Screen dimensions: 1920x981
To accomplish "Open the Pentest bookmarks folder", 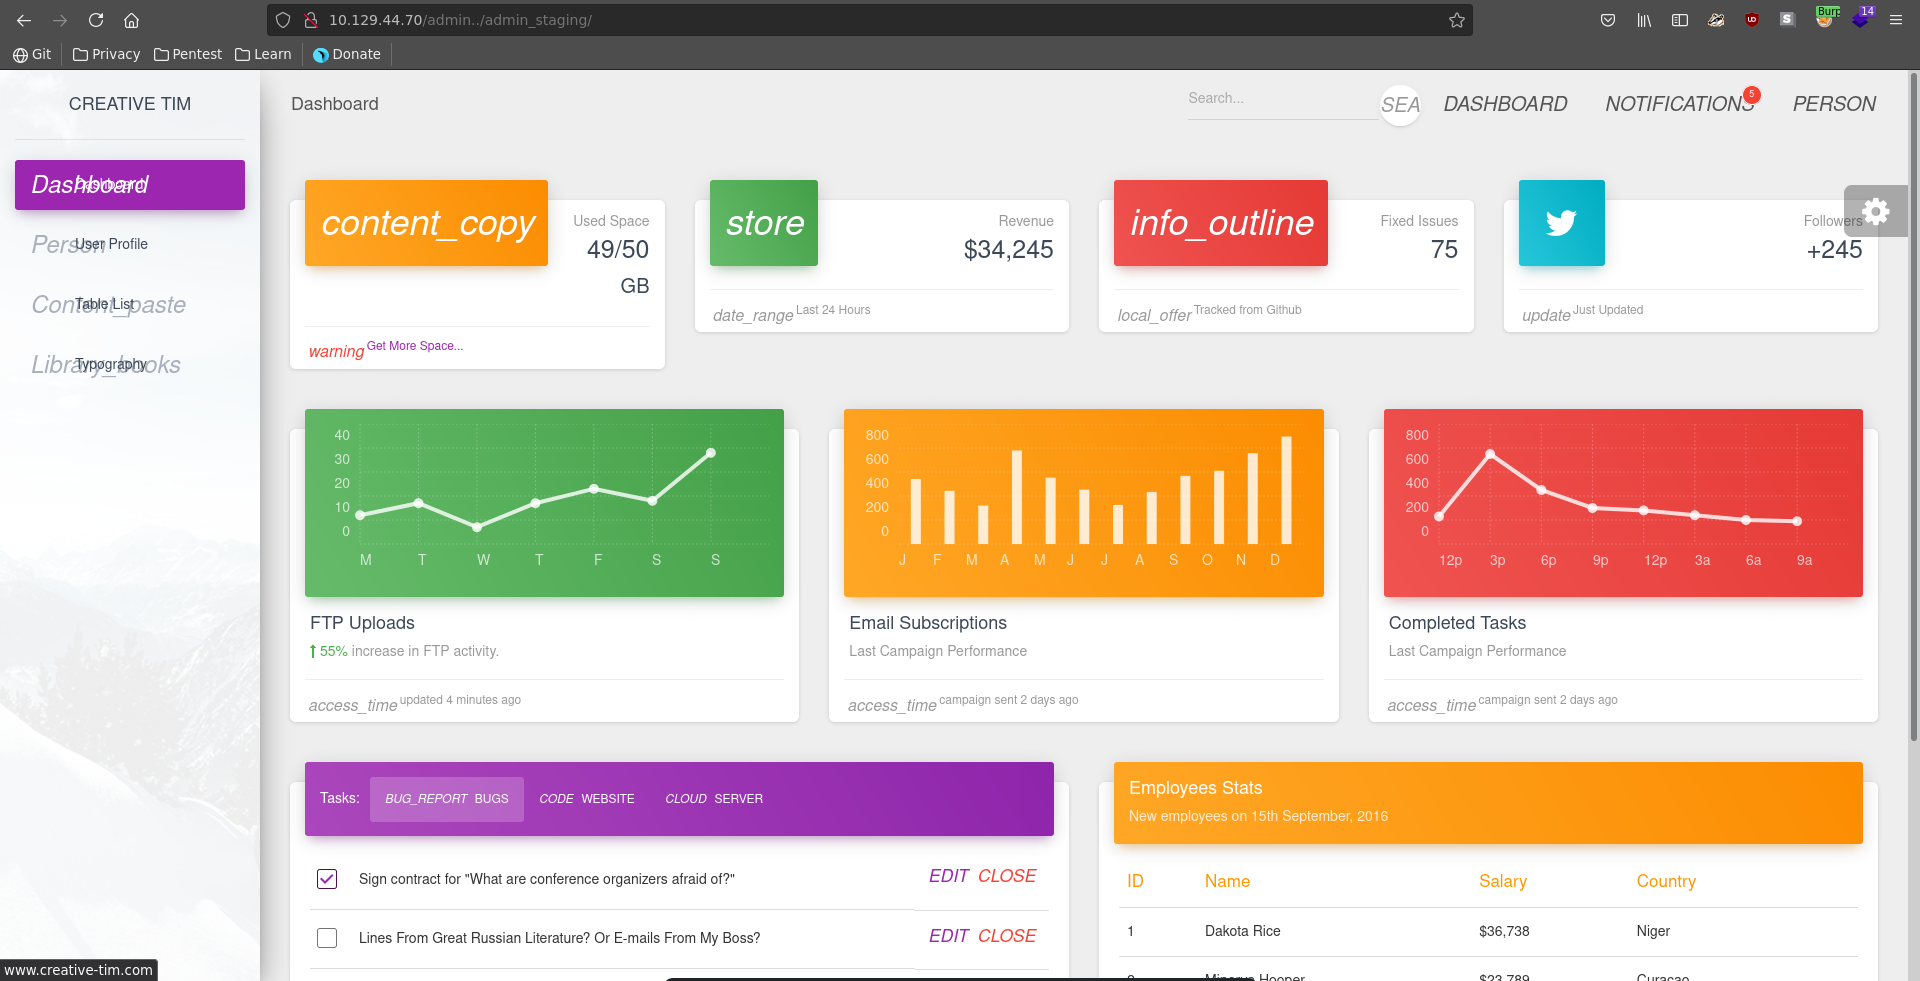I will [188, 54].
